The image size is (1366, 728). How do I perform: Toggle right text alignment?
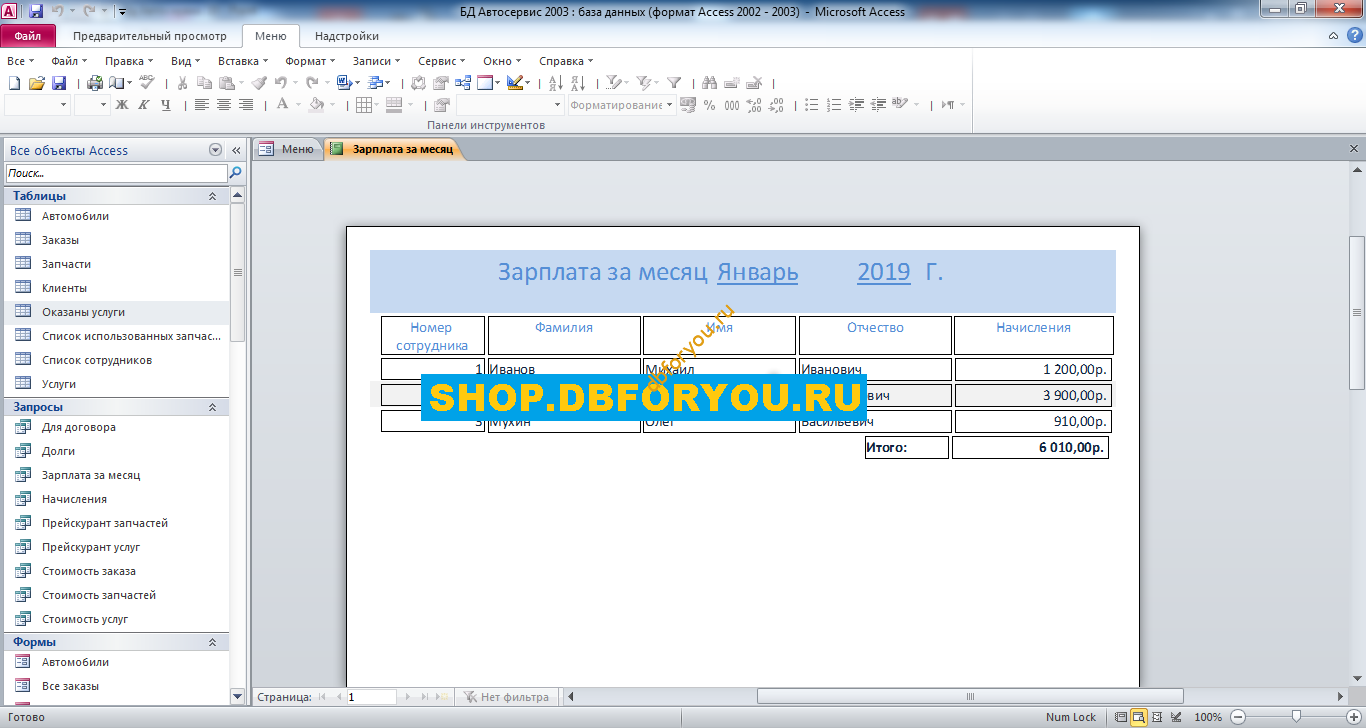click(x=246, y=104)
